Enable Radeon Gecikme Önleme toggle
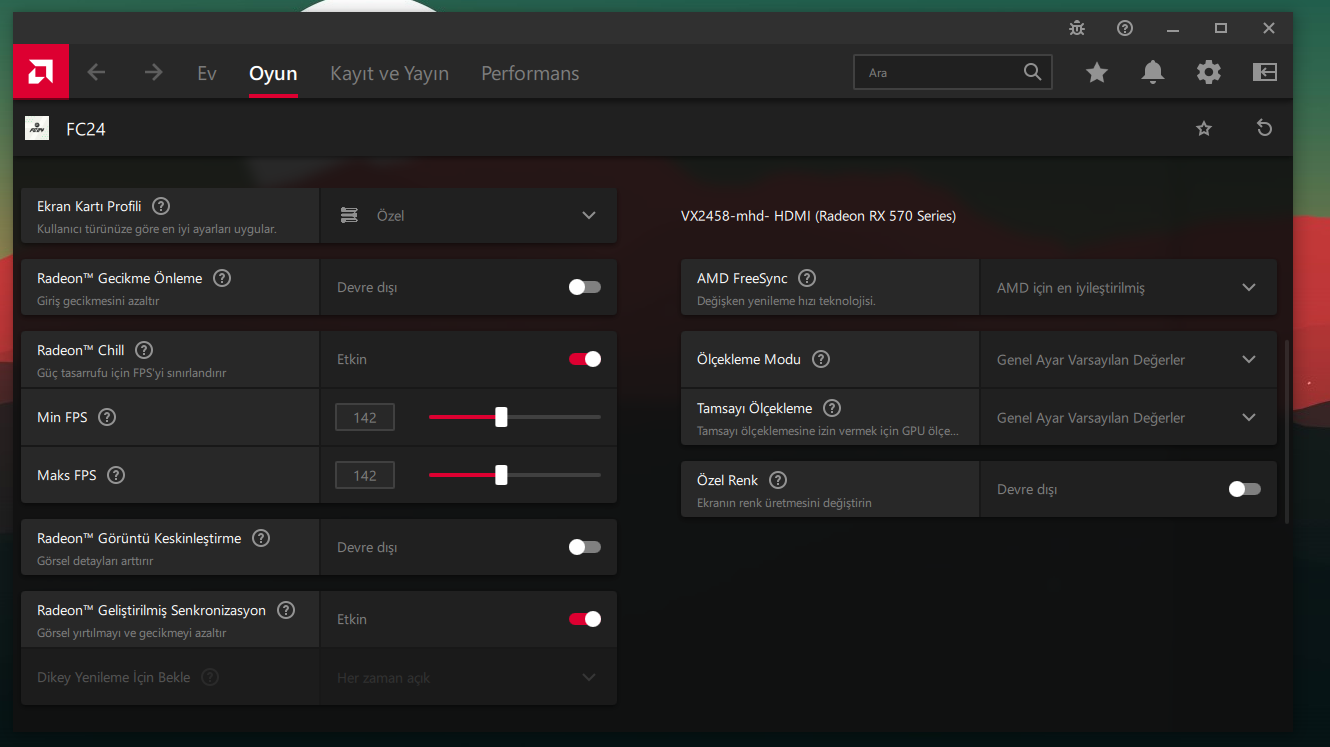This screenshot has width=1330, height=747. coord(585,287)
